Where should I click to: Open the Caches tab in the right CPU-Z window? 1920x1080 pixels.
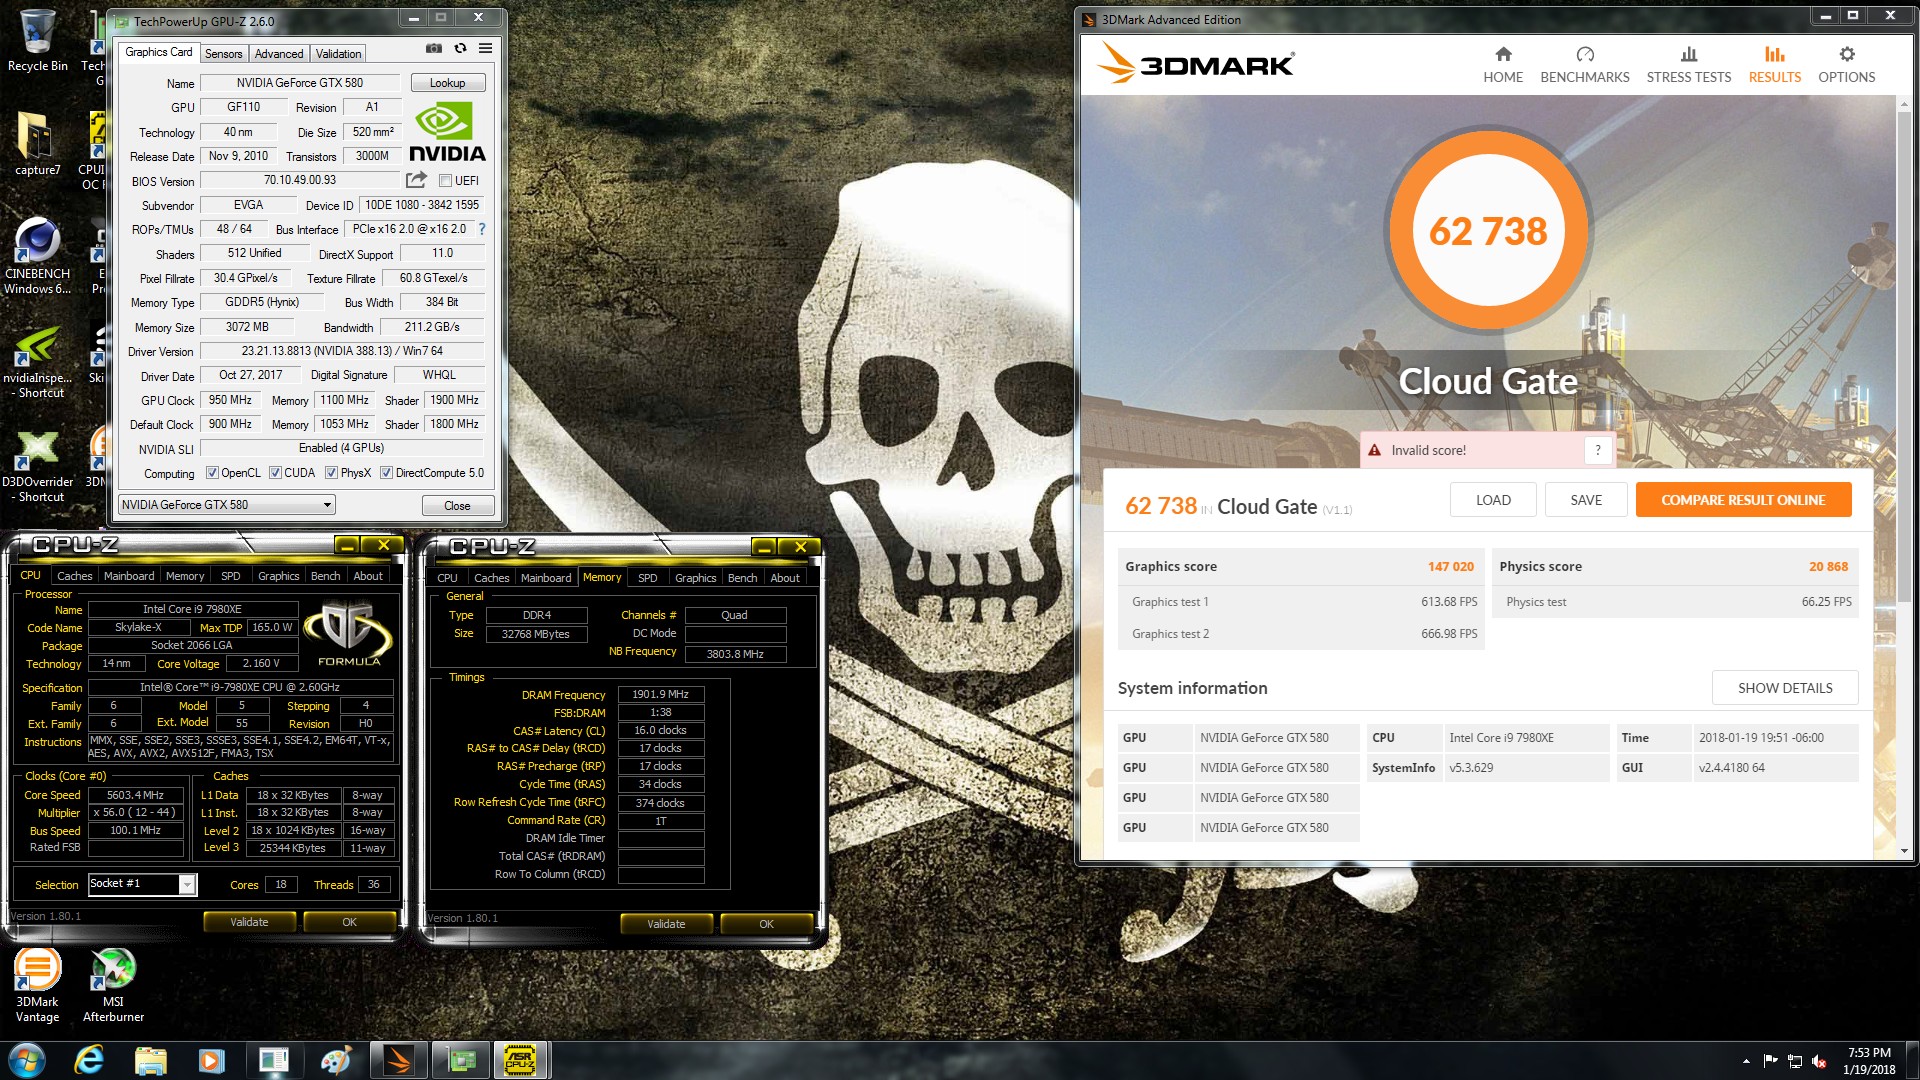(491, 578)
